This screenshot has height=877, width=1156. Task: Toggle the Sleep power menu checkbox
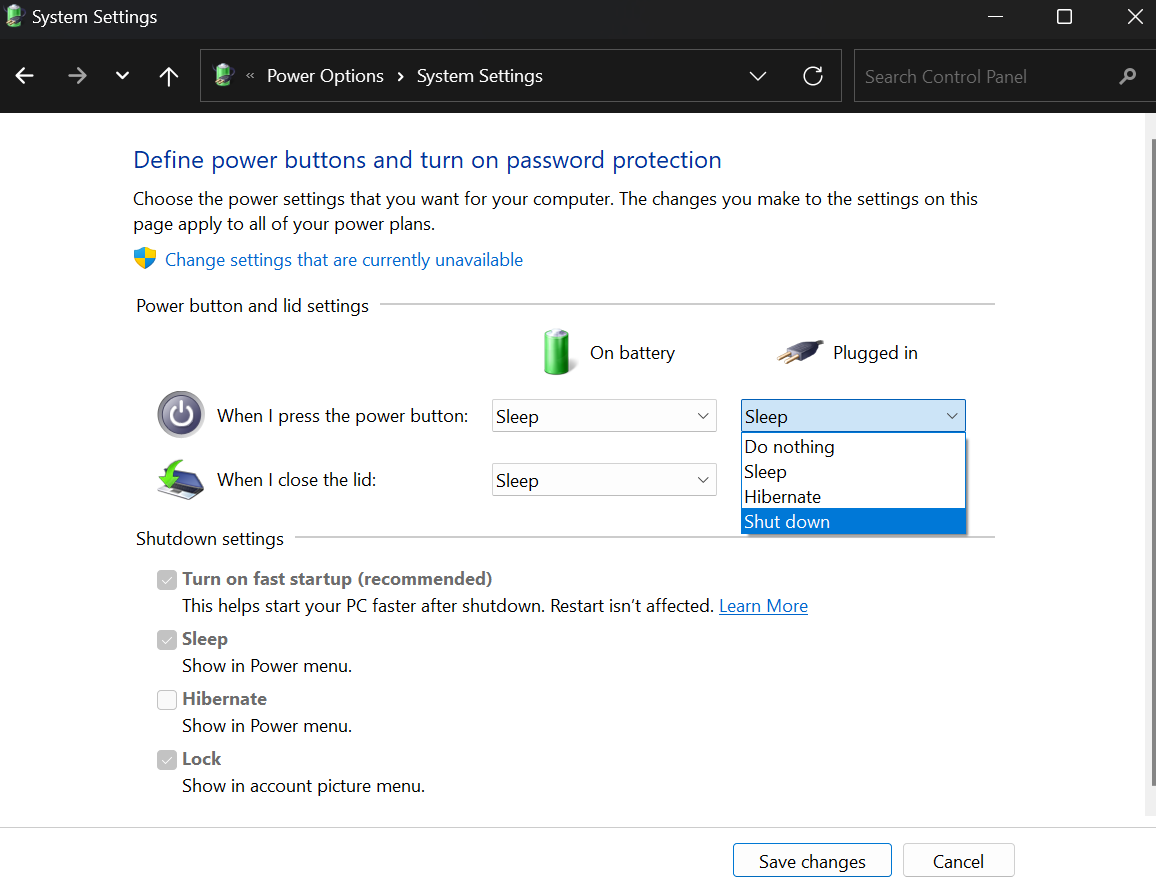point(167,640)
